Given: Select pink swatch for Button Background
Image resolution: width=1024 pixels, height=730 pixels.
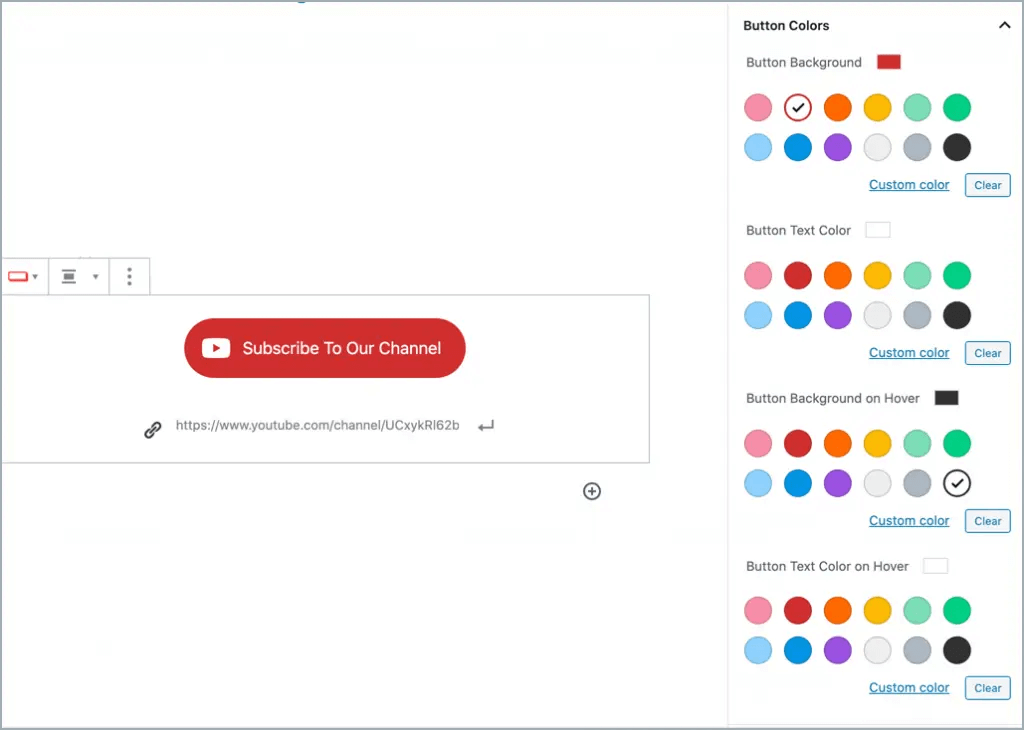Looking at the screenshot, I should 758,107.
